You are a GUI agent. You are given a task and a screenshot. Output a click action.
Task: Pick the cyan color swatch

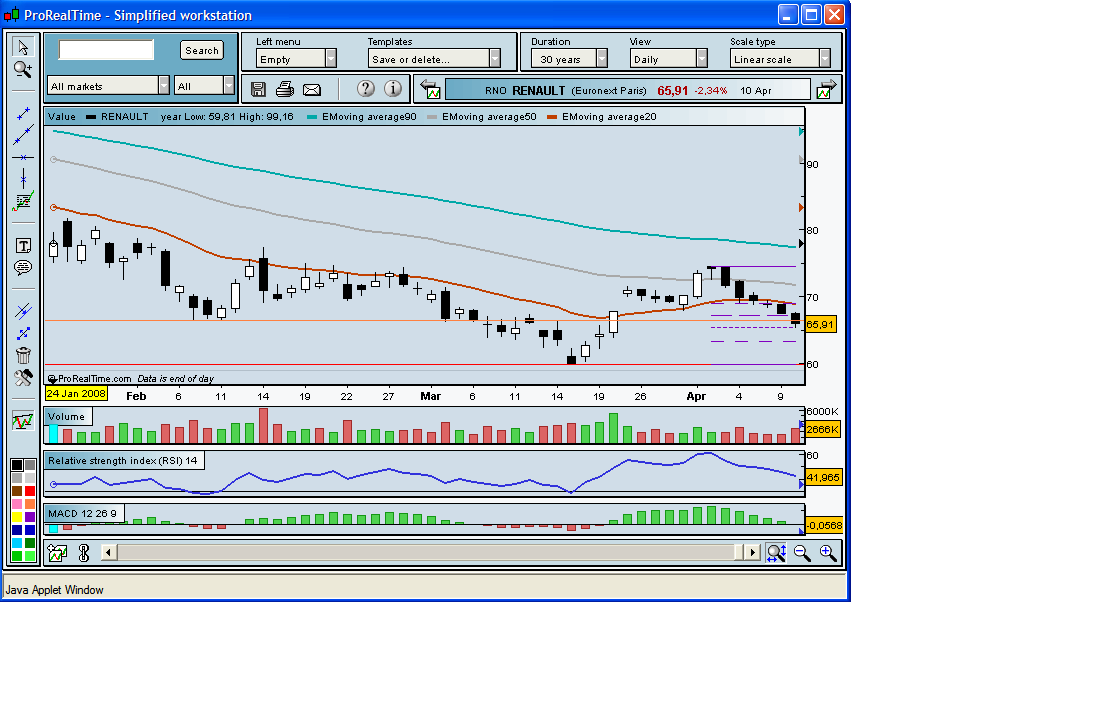point(17,543)
